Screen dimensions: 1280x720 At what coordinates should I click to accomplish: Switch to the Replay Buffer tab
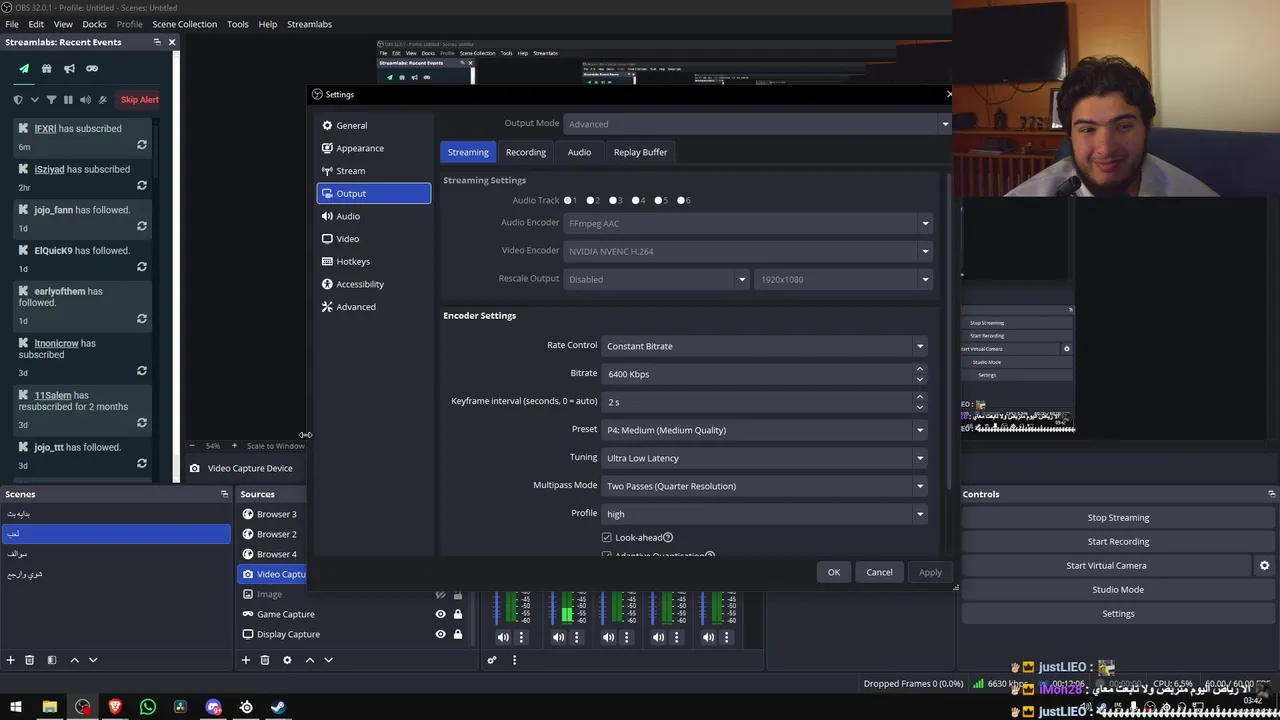(x=640, y=152)
